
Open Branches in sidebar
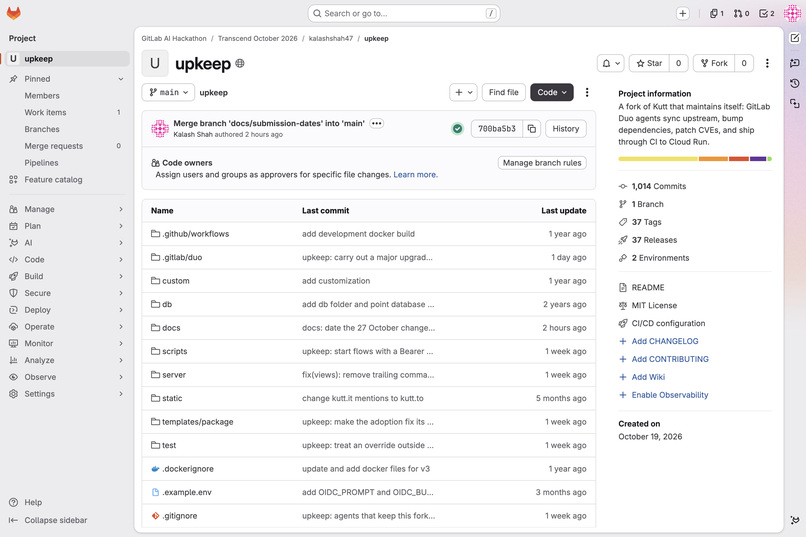(x=67, y=129)
